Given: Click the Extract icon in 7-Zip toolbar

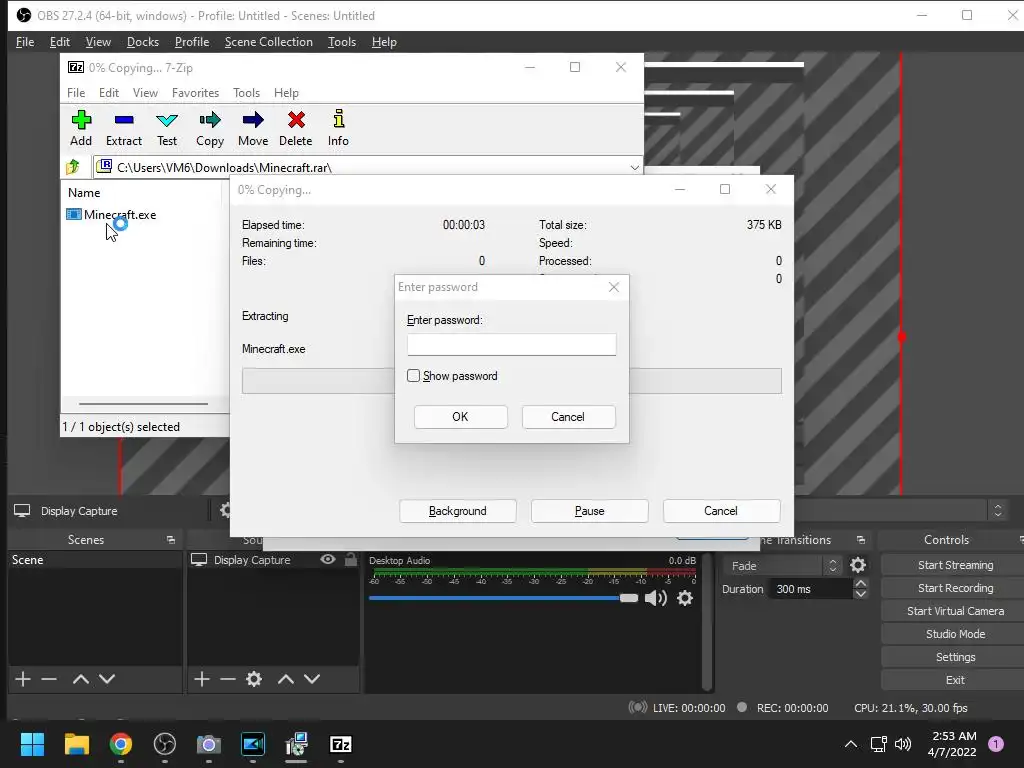Looking at the screenshot, I should click(x=123, y=120).
